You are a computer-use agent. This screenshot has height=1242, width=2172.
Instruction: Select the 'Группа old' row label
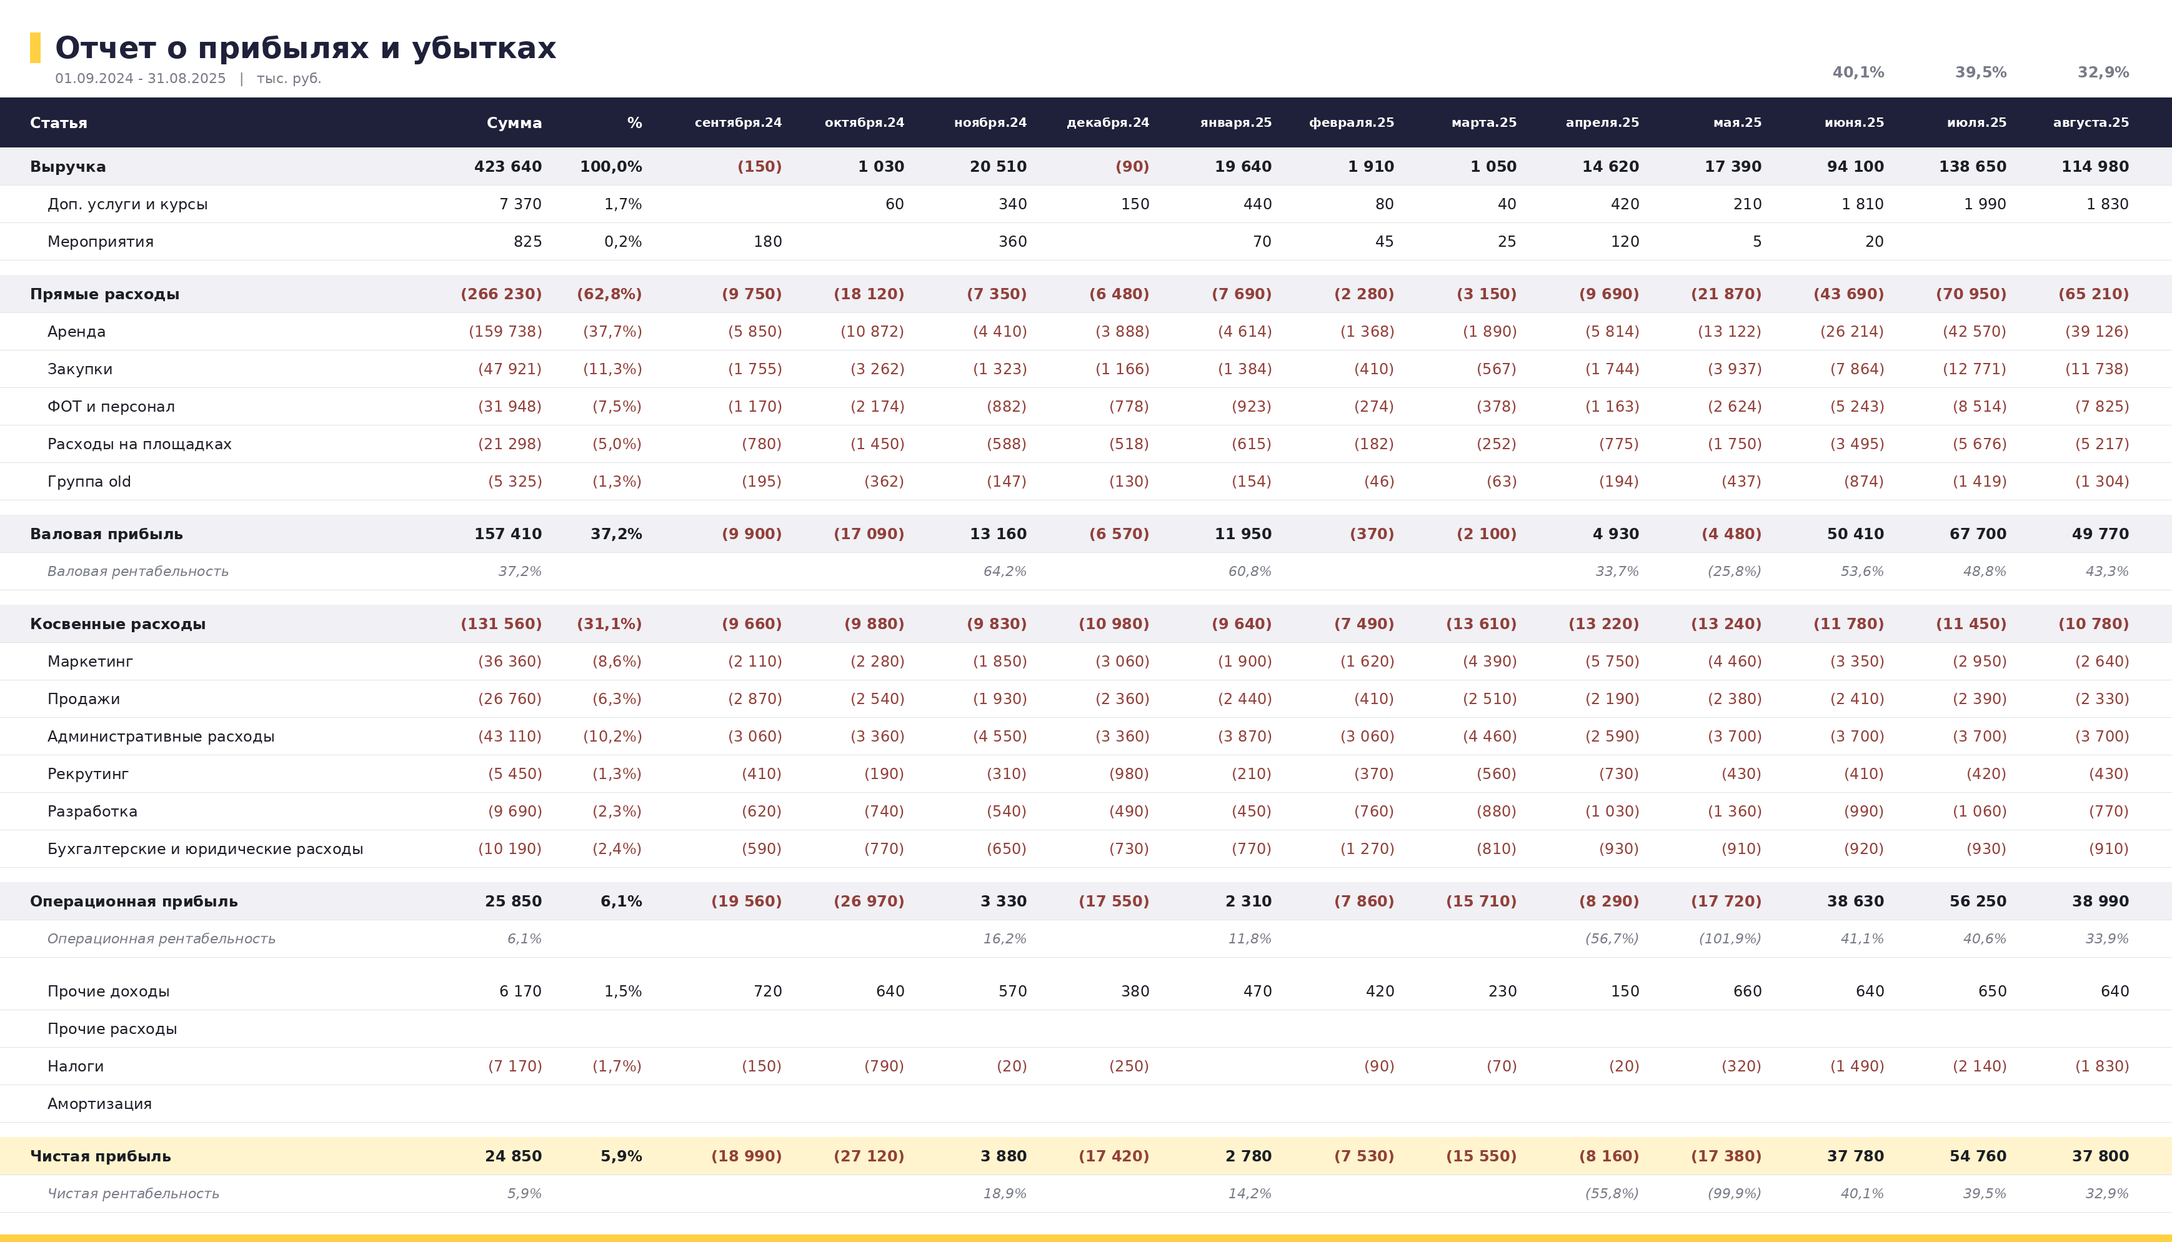click(x=89, y=482)
